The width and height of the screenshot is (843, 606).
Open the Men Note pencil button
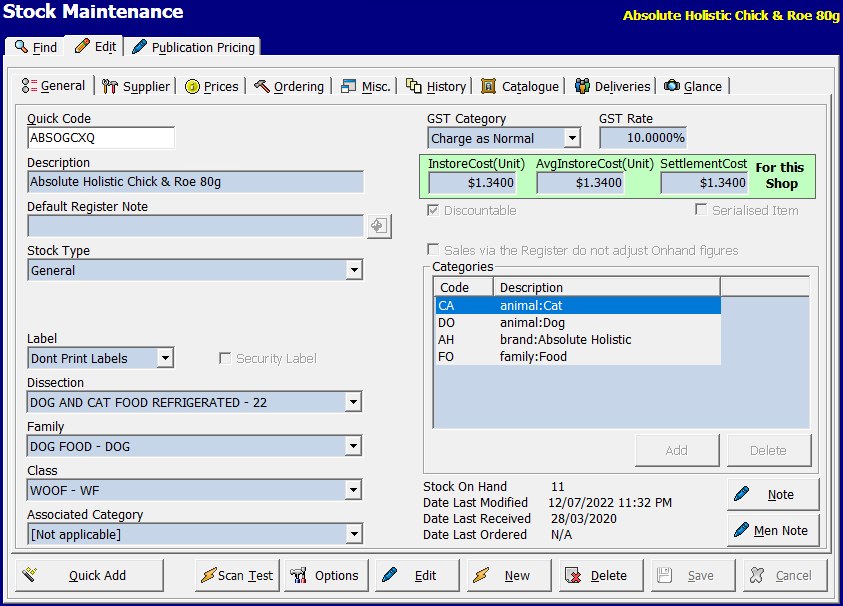click(x=772, y=530)
